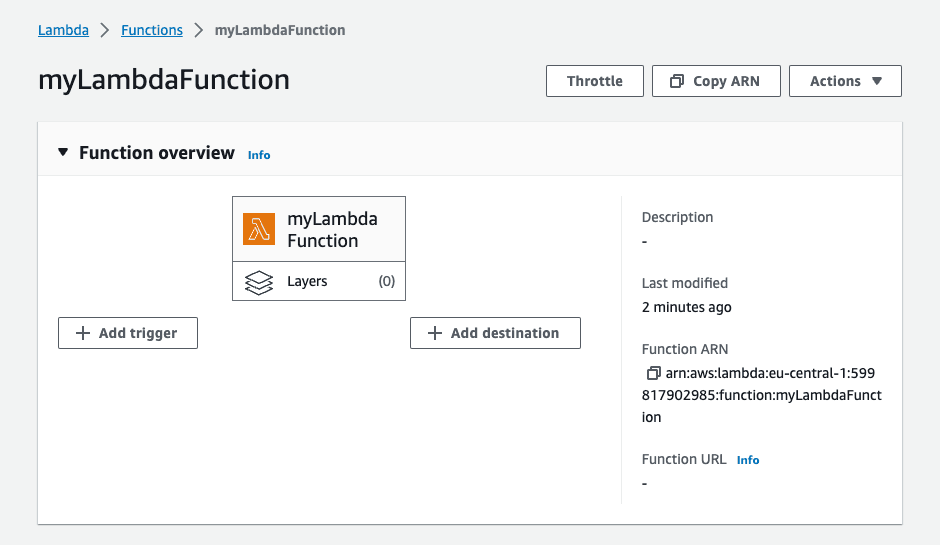Collapse the Function overview section triangle
The width and height of the screenshot is (940, 545).
click(63, 153)
